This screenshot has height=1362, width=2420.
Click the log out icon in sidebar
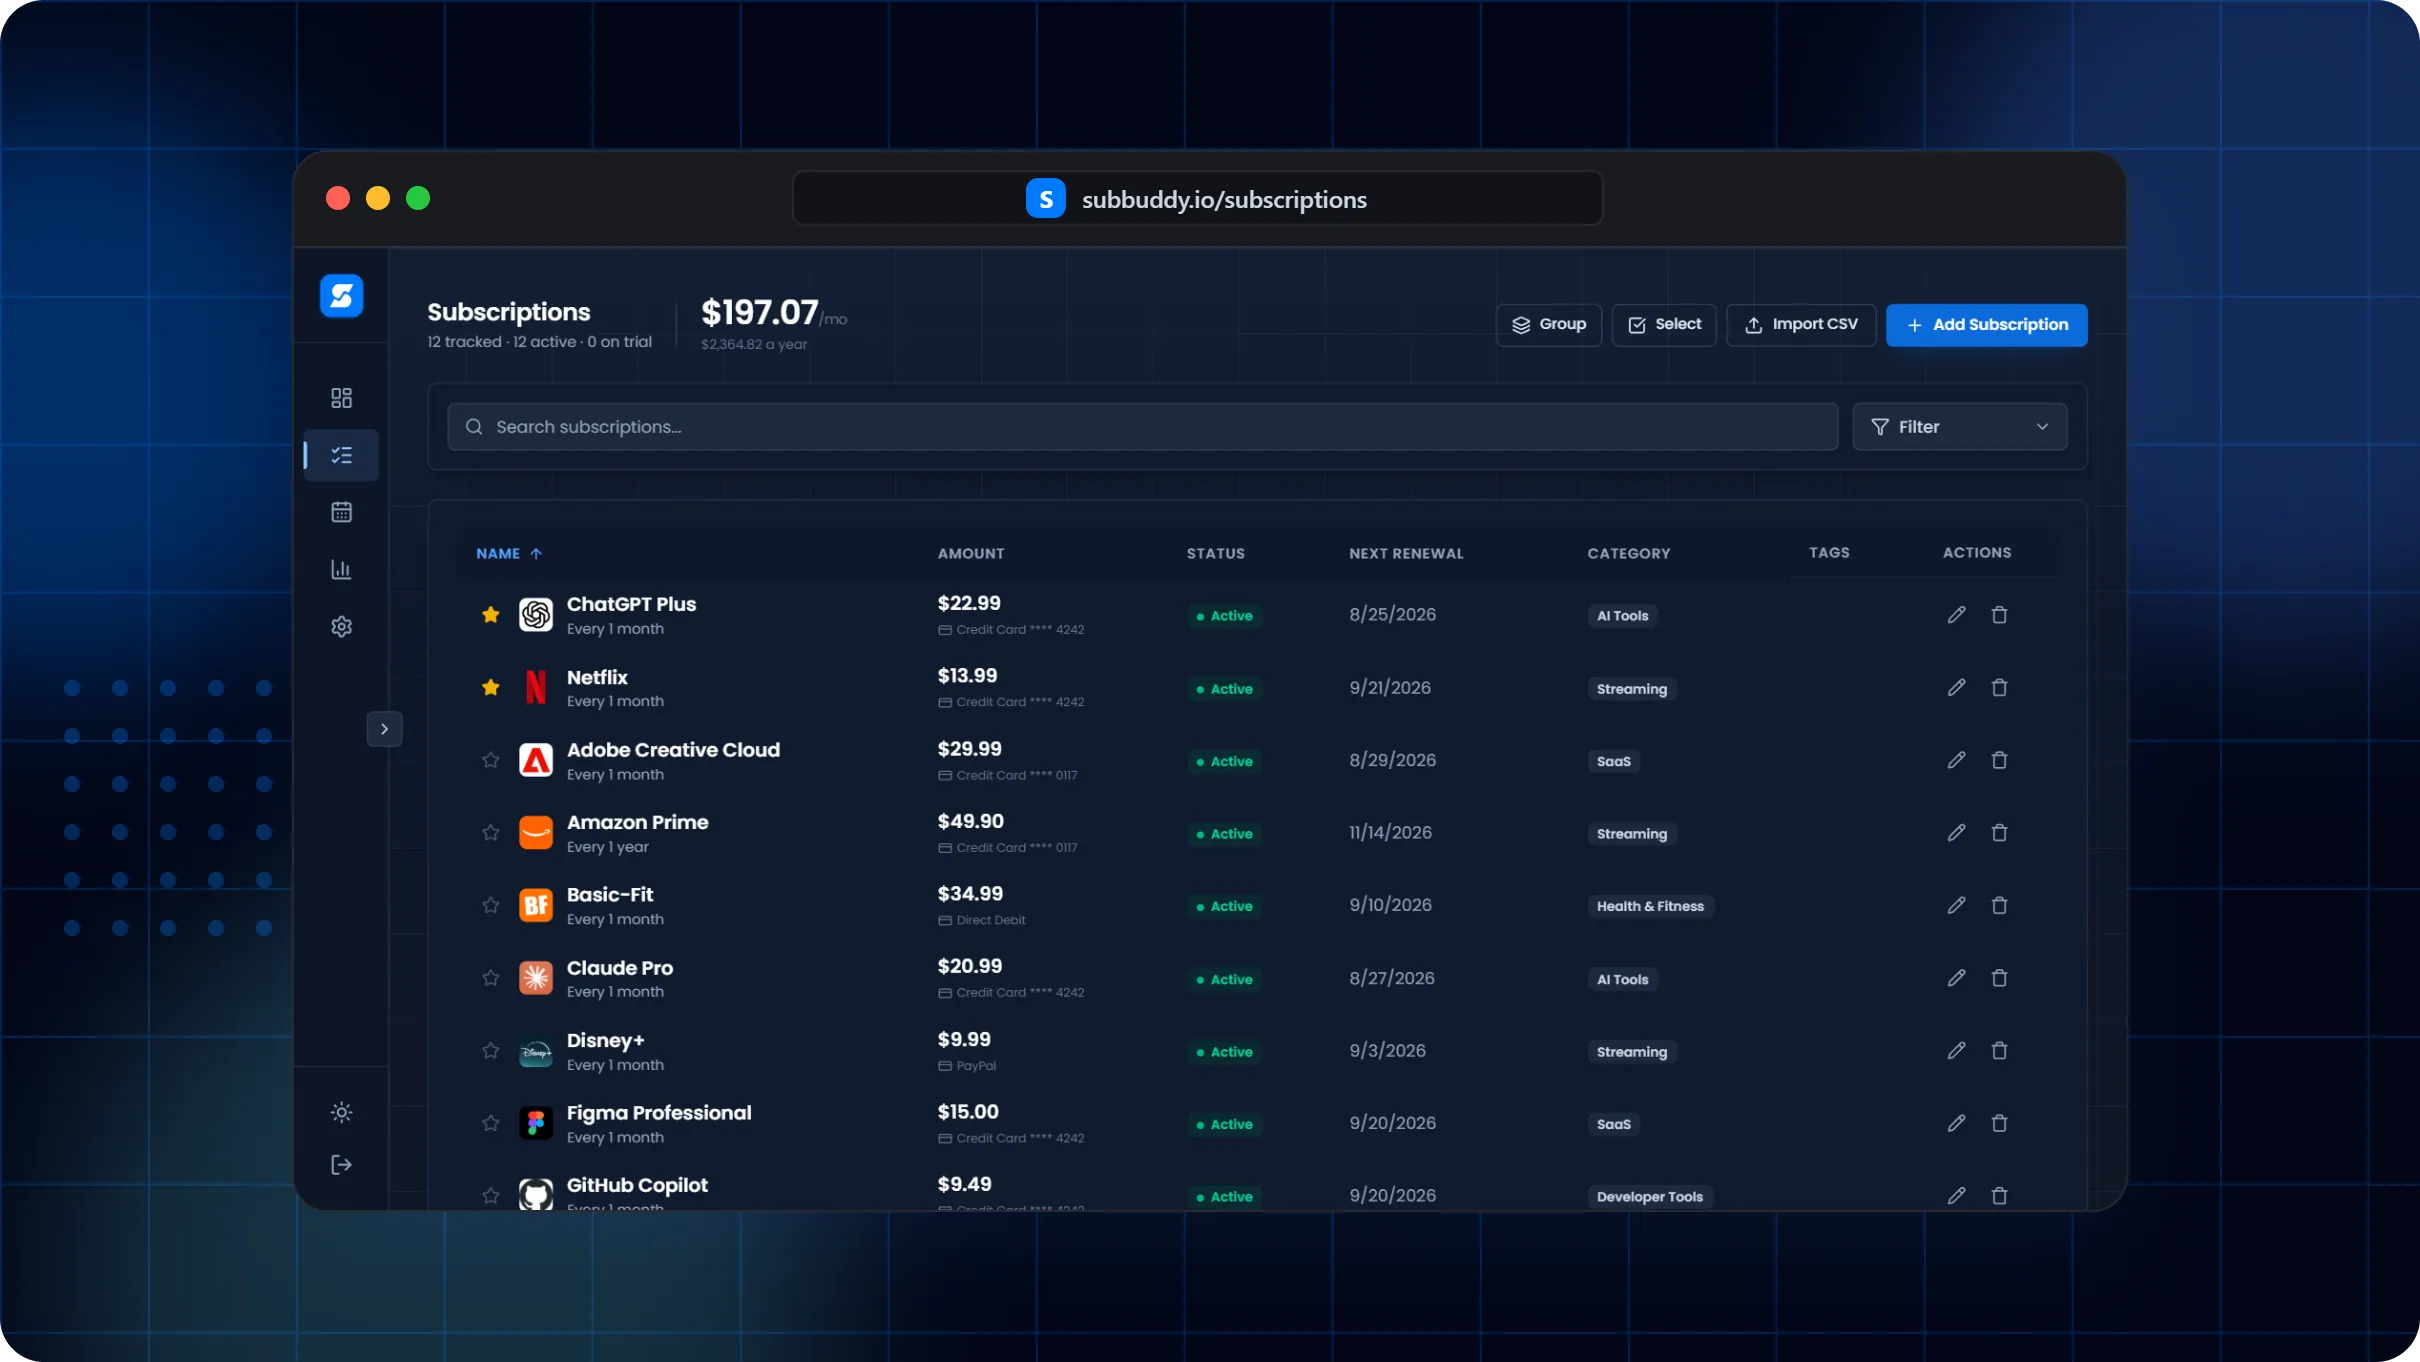click(x=341, y=1165)
